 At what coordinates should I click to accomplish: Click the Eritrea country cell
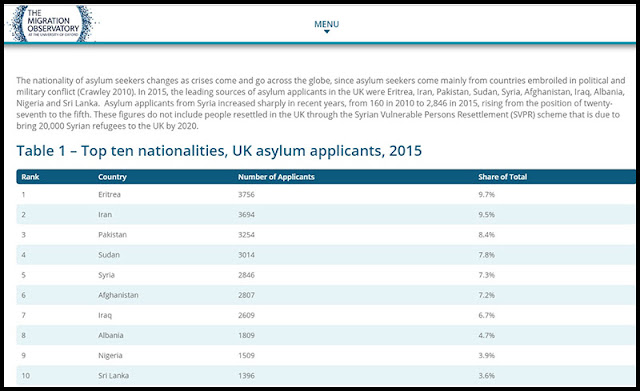(x=109, y=194)
